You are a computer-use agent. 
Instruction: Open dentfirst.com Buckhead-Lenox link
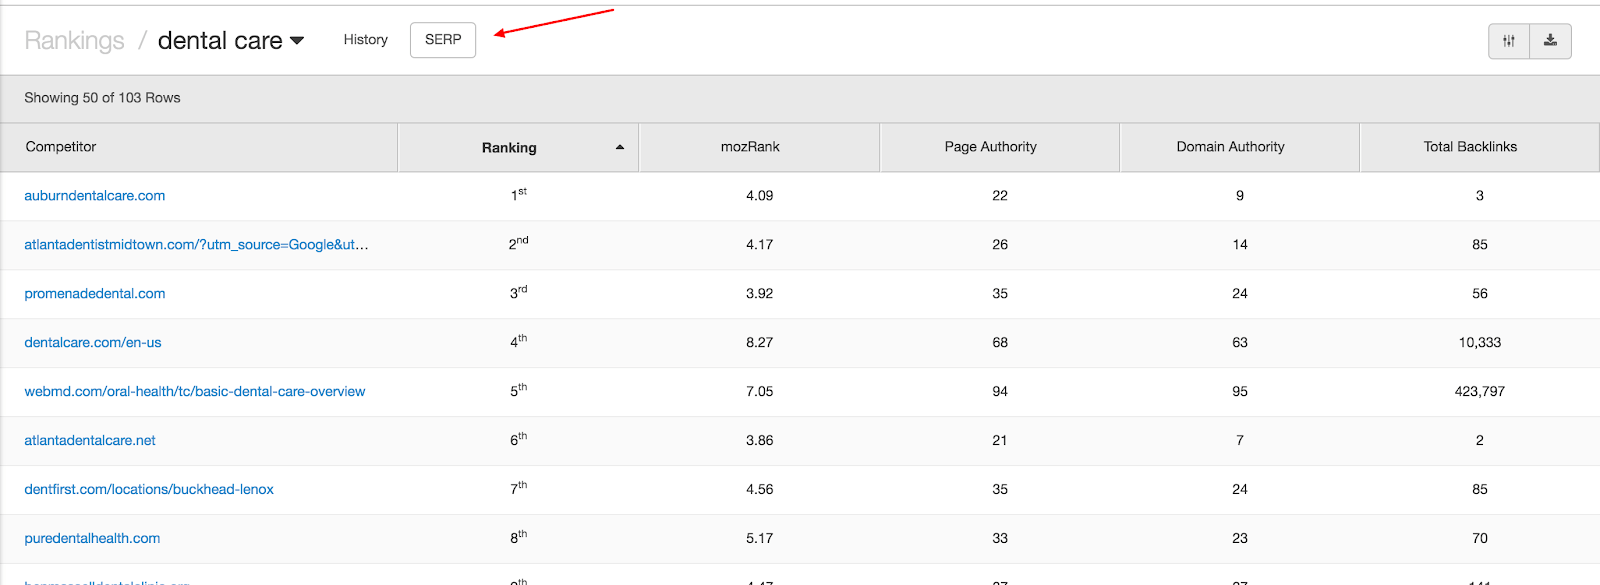pos(149,490)
